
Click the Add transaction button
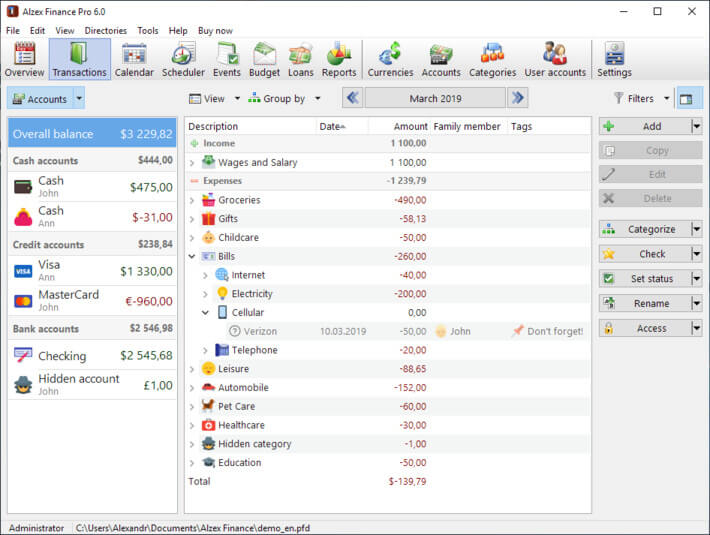point(645,126)
